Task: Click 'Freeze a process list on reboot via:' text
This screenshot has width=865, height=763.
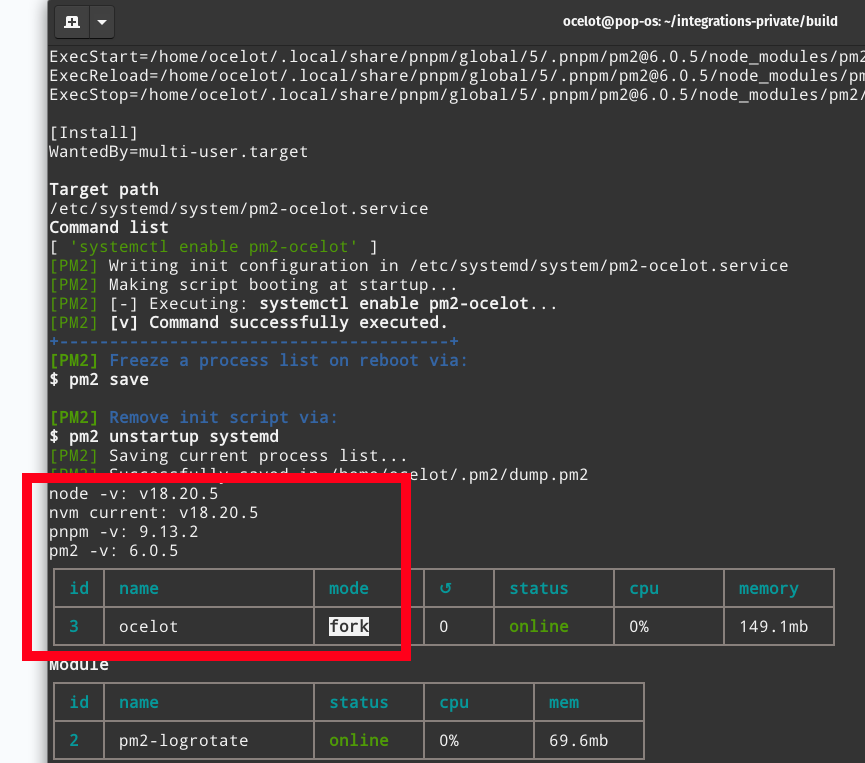Action: coord(288,360)
